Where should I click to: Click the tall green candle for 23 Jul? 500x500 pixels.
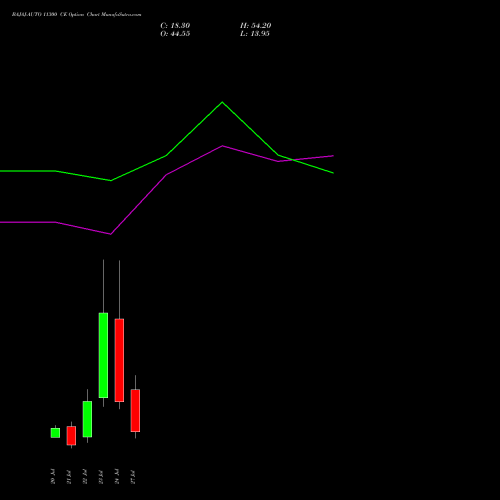click(103, 355)
